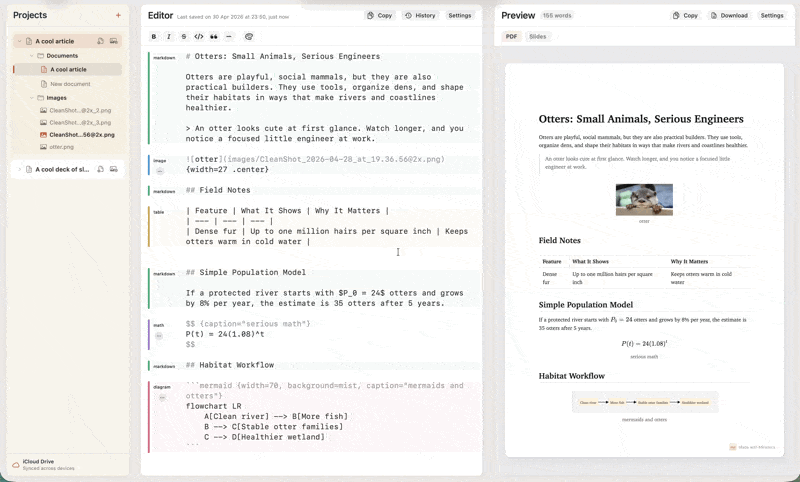Open the Editor History button
This screenshot has width=800, height=482.
420,16
